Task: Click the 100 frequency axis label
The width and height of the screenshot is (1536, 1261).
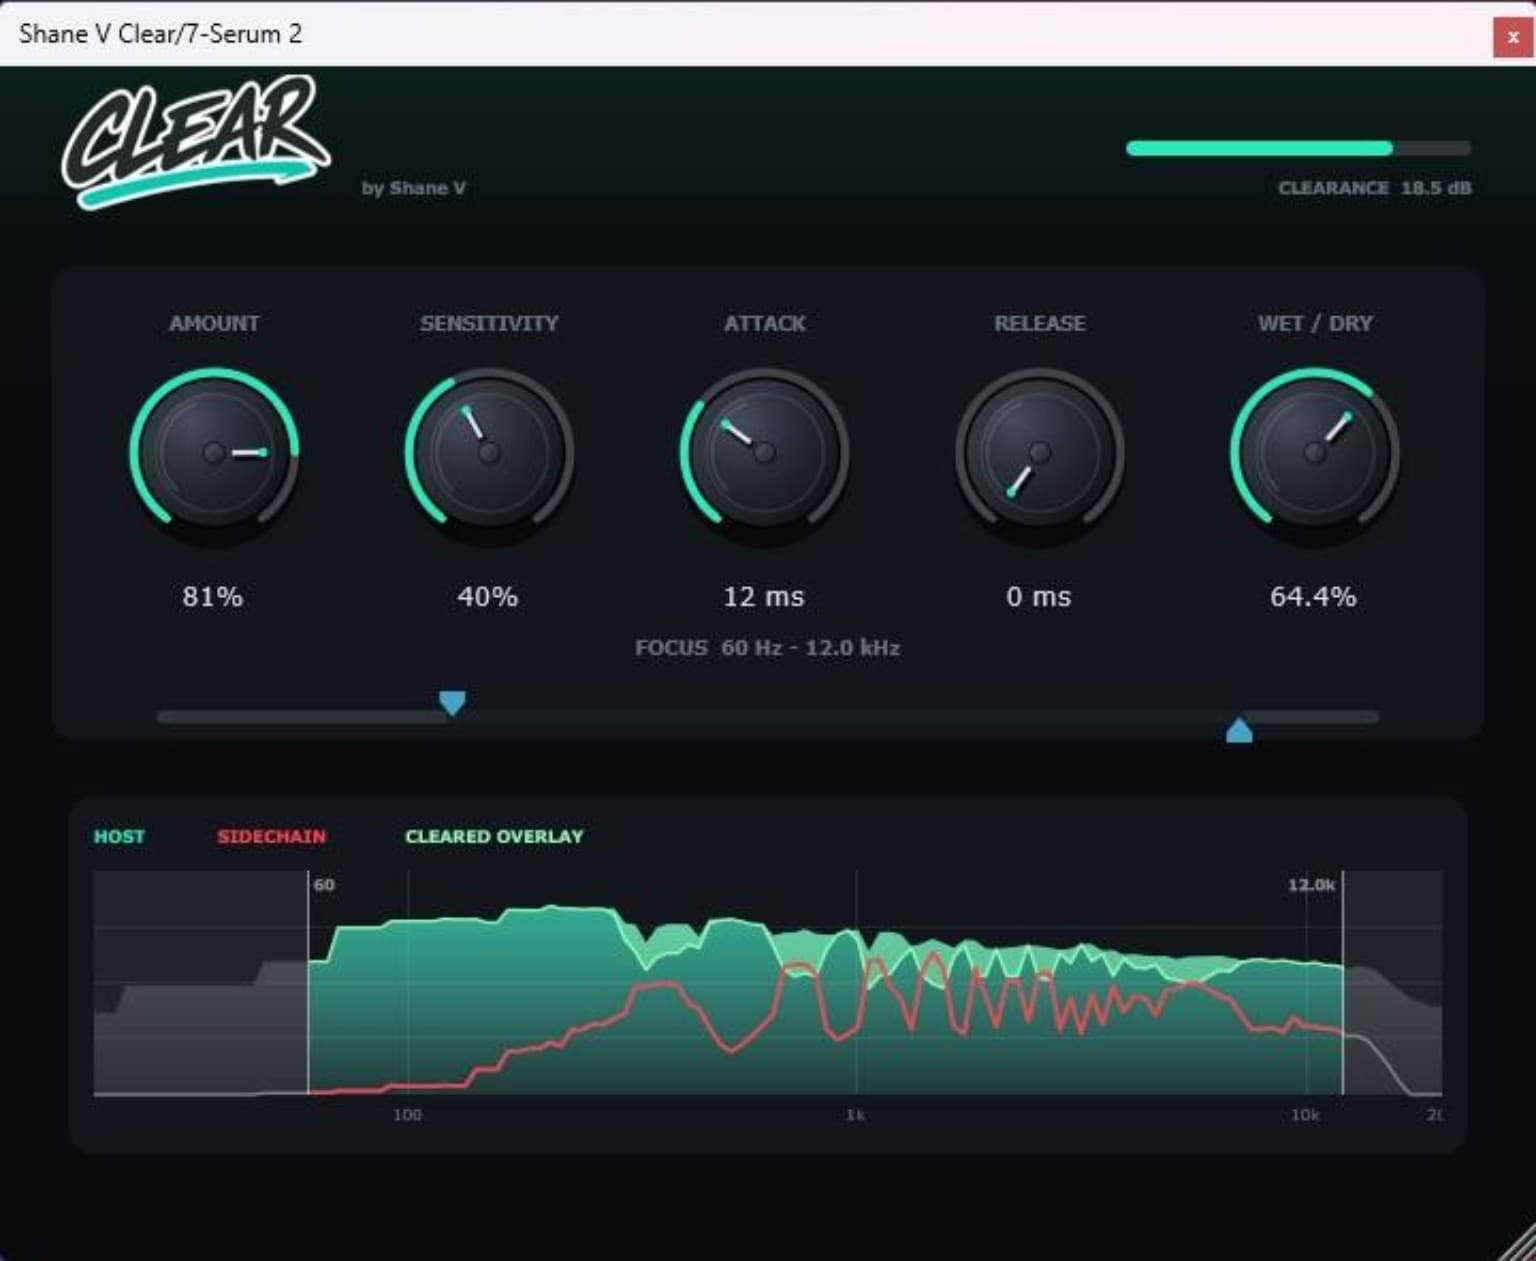Action: tap(407, 1114)
